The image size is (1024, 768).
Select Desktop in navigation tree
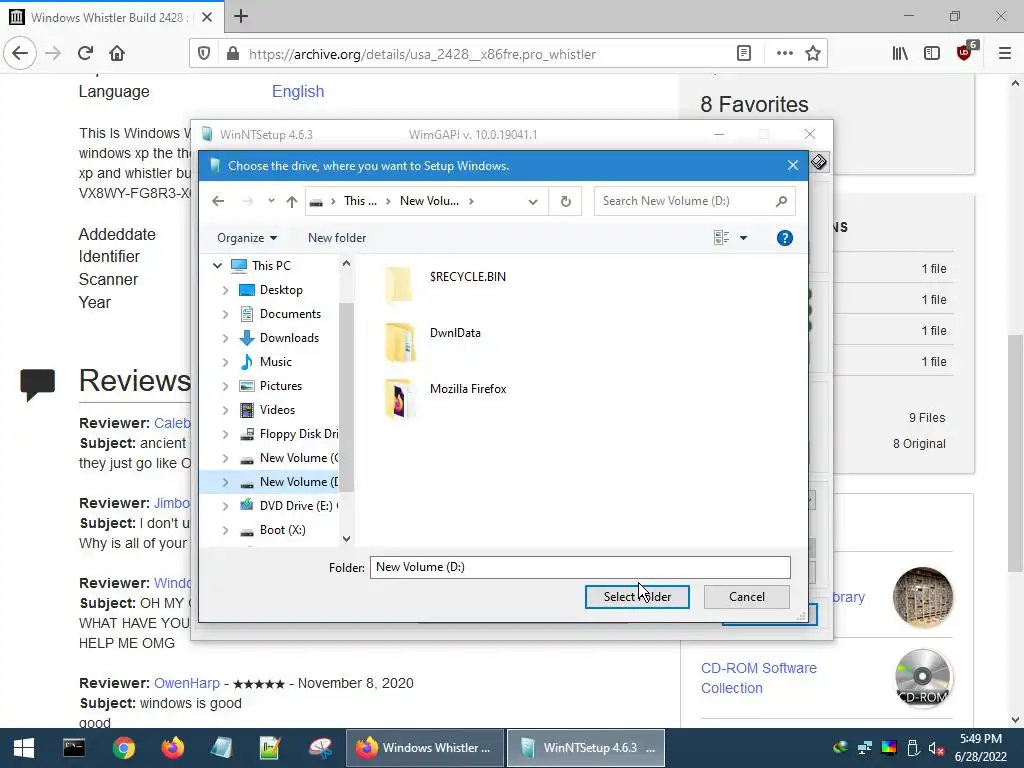pyautogui.click(x=281, y=289)
